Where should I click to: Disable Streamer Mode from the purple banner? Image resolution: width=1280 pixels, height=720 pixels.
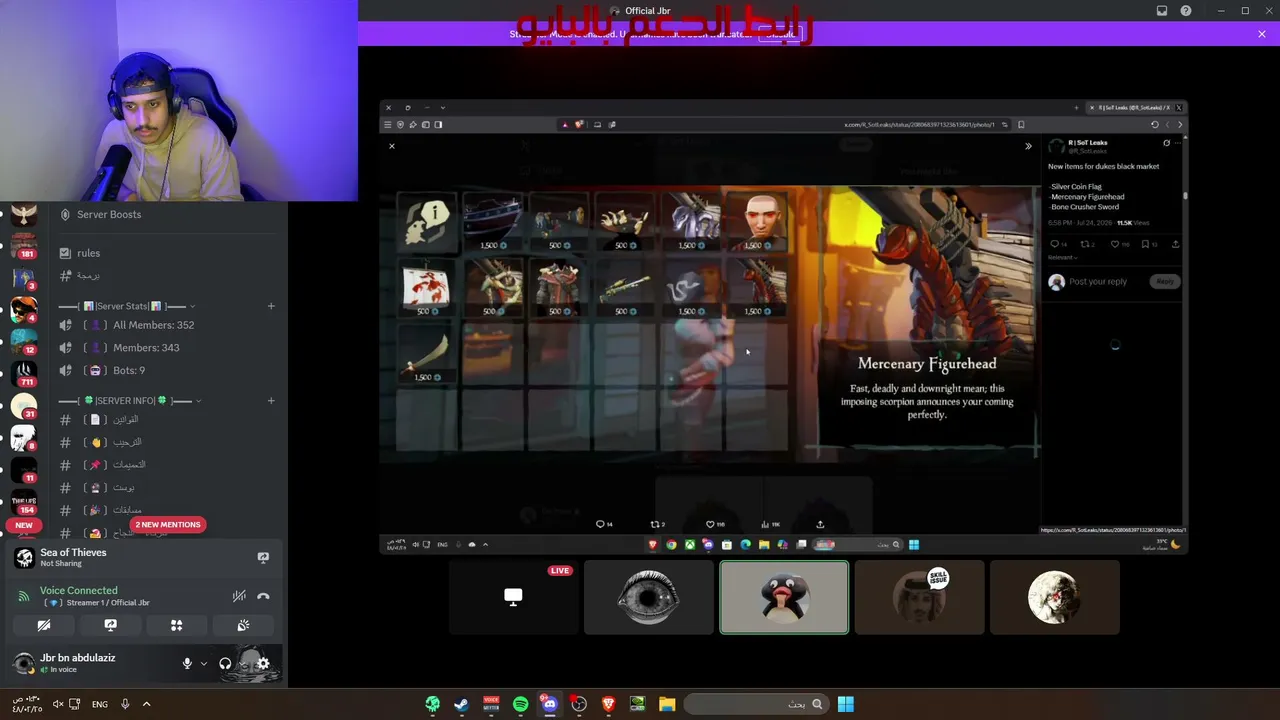point(781,34)
